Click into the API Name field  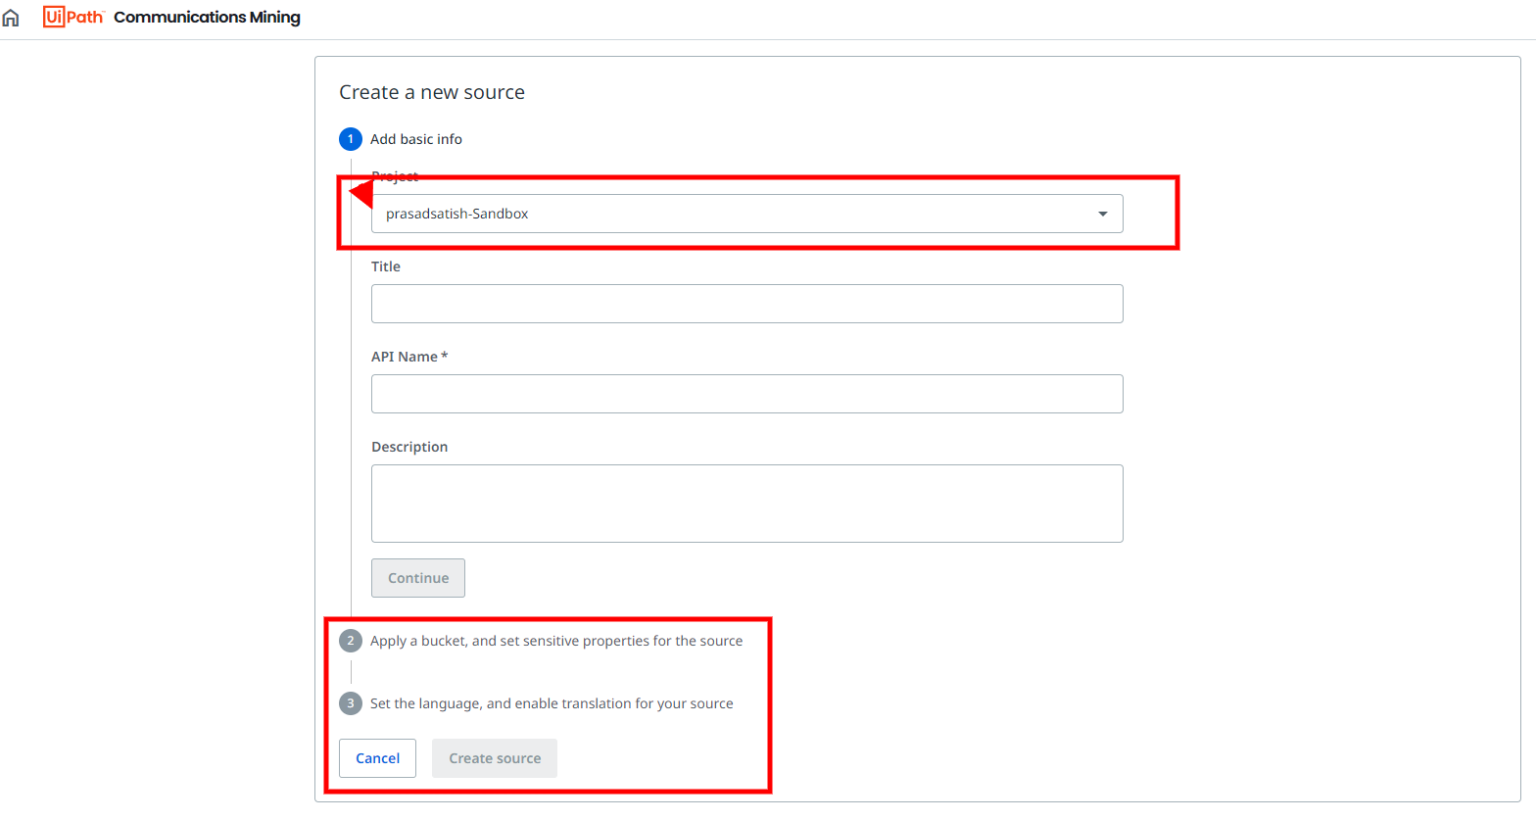click(746, 394)
